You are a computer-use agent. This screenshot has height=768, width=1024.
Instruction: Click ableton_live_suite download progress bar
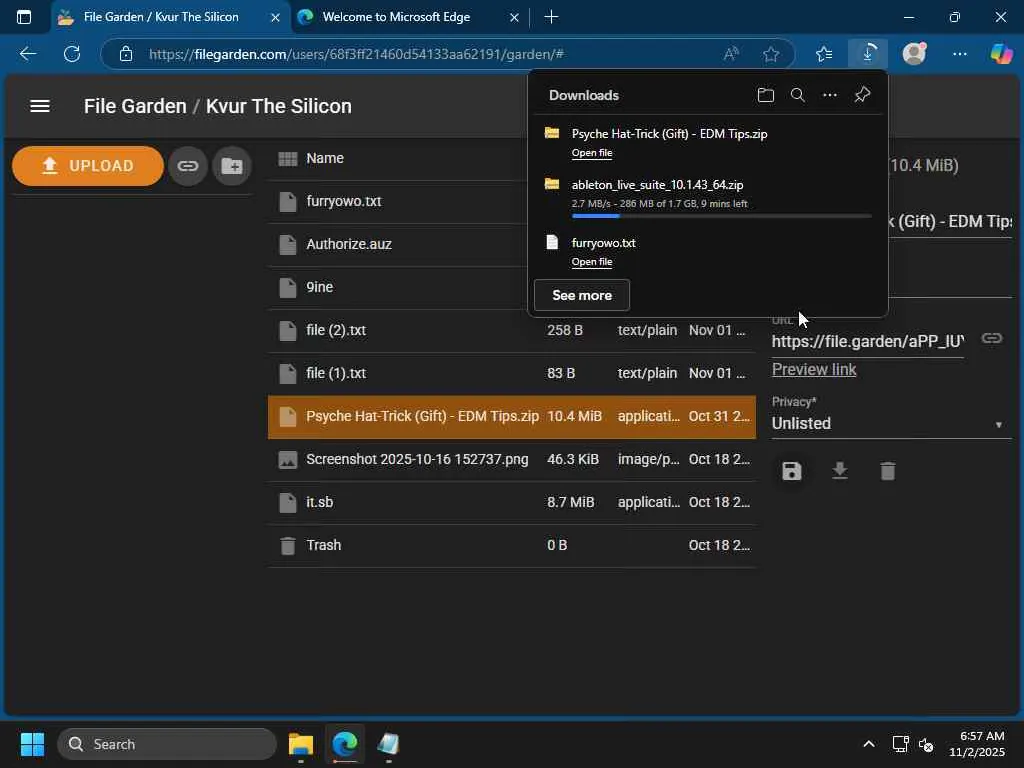tap(721, 216)
